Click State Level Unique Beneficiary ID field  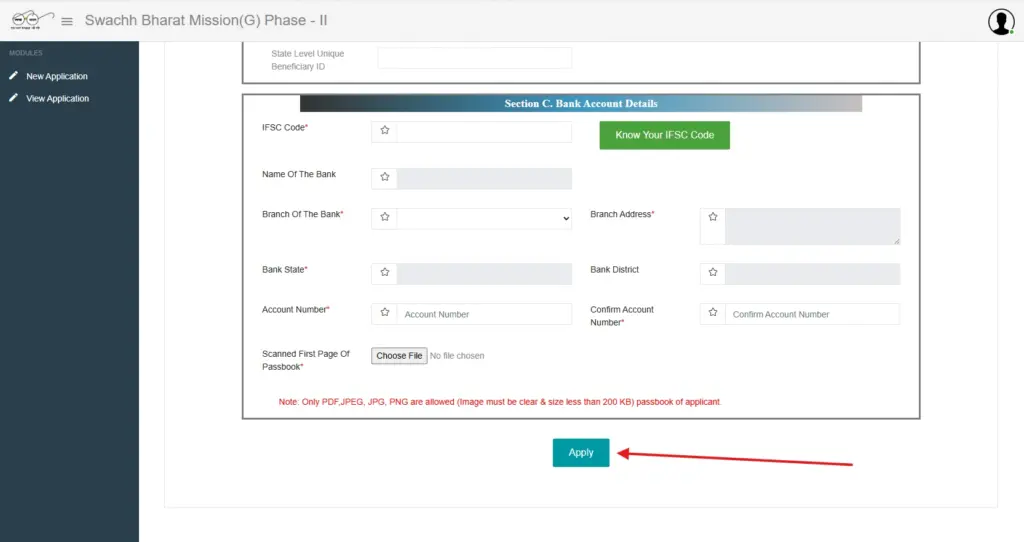click(475, 58)
